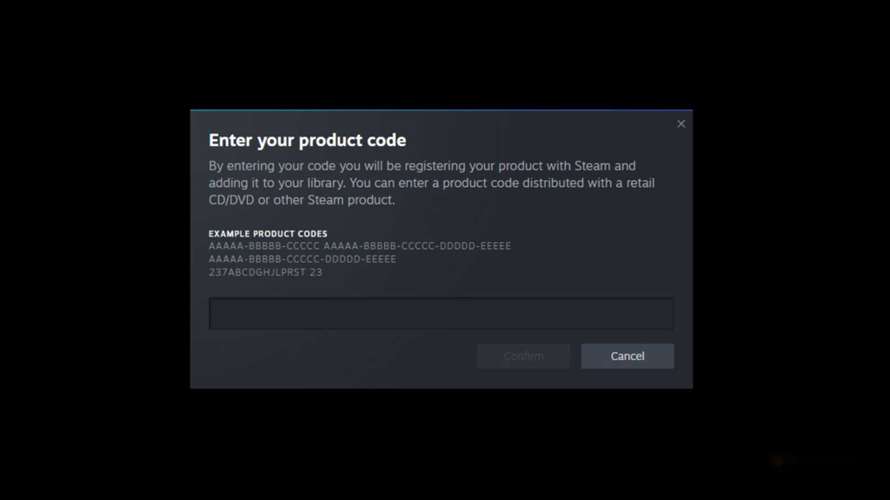This screenshot has height=500, width=890.
Task: Click the 'CD/DVD or other Steam product' text
Action: click(x=301, y=200)
